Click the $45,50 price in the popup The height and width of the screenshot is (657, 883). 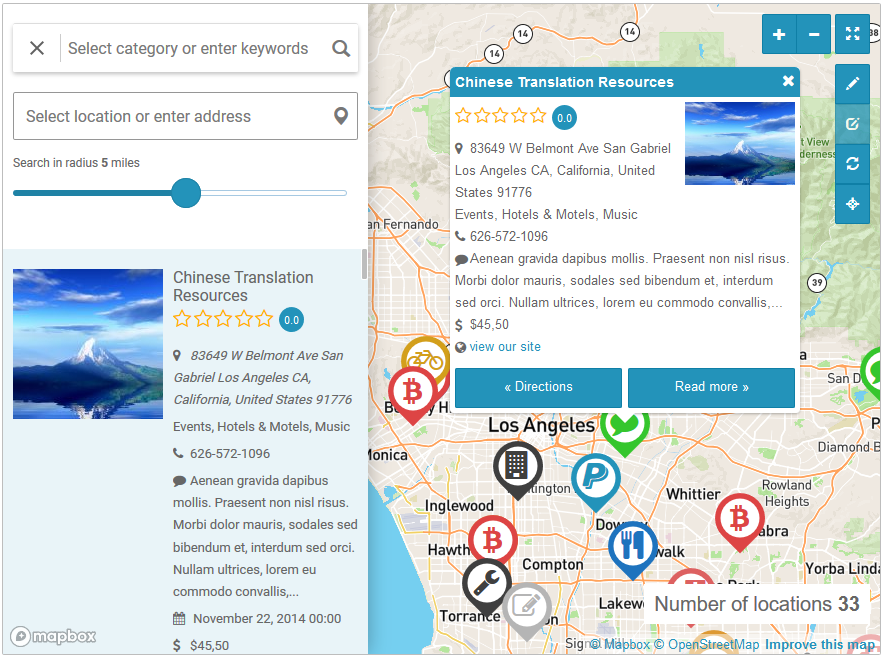click(x=489, y=325)
